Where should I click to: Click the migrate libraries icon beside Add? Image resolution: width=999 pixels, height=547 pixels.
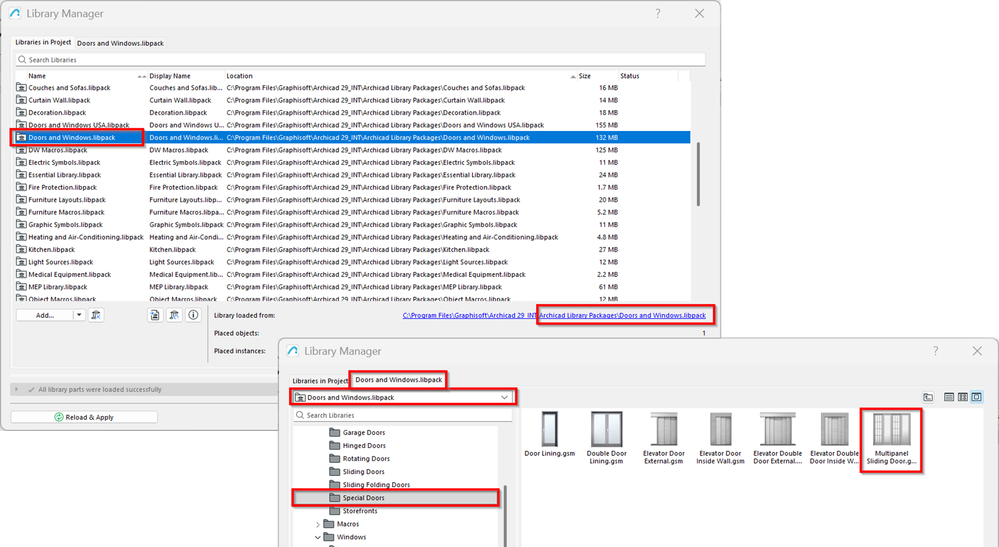coord(96,315)
